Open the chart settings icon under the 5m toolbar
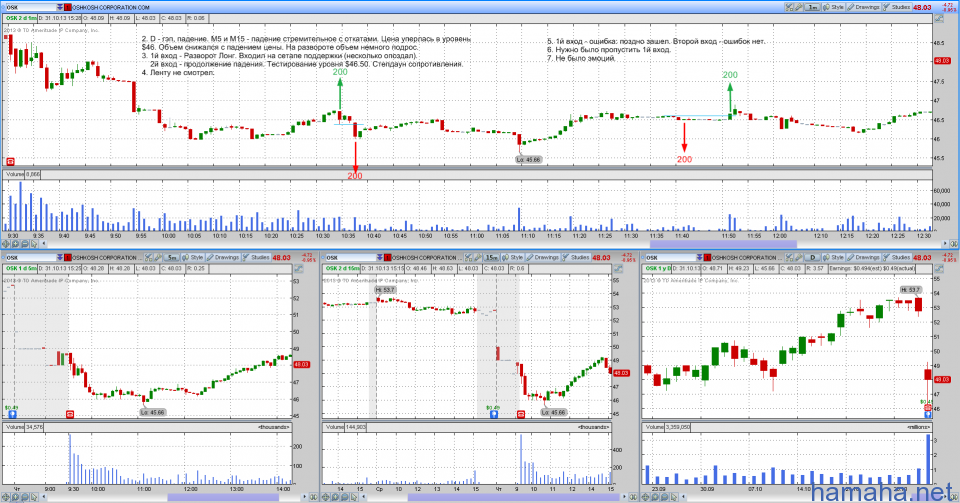The image size is (960, 503). tap(299, 269)
